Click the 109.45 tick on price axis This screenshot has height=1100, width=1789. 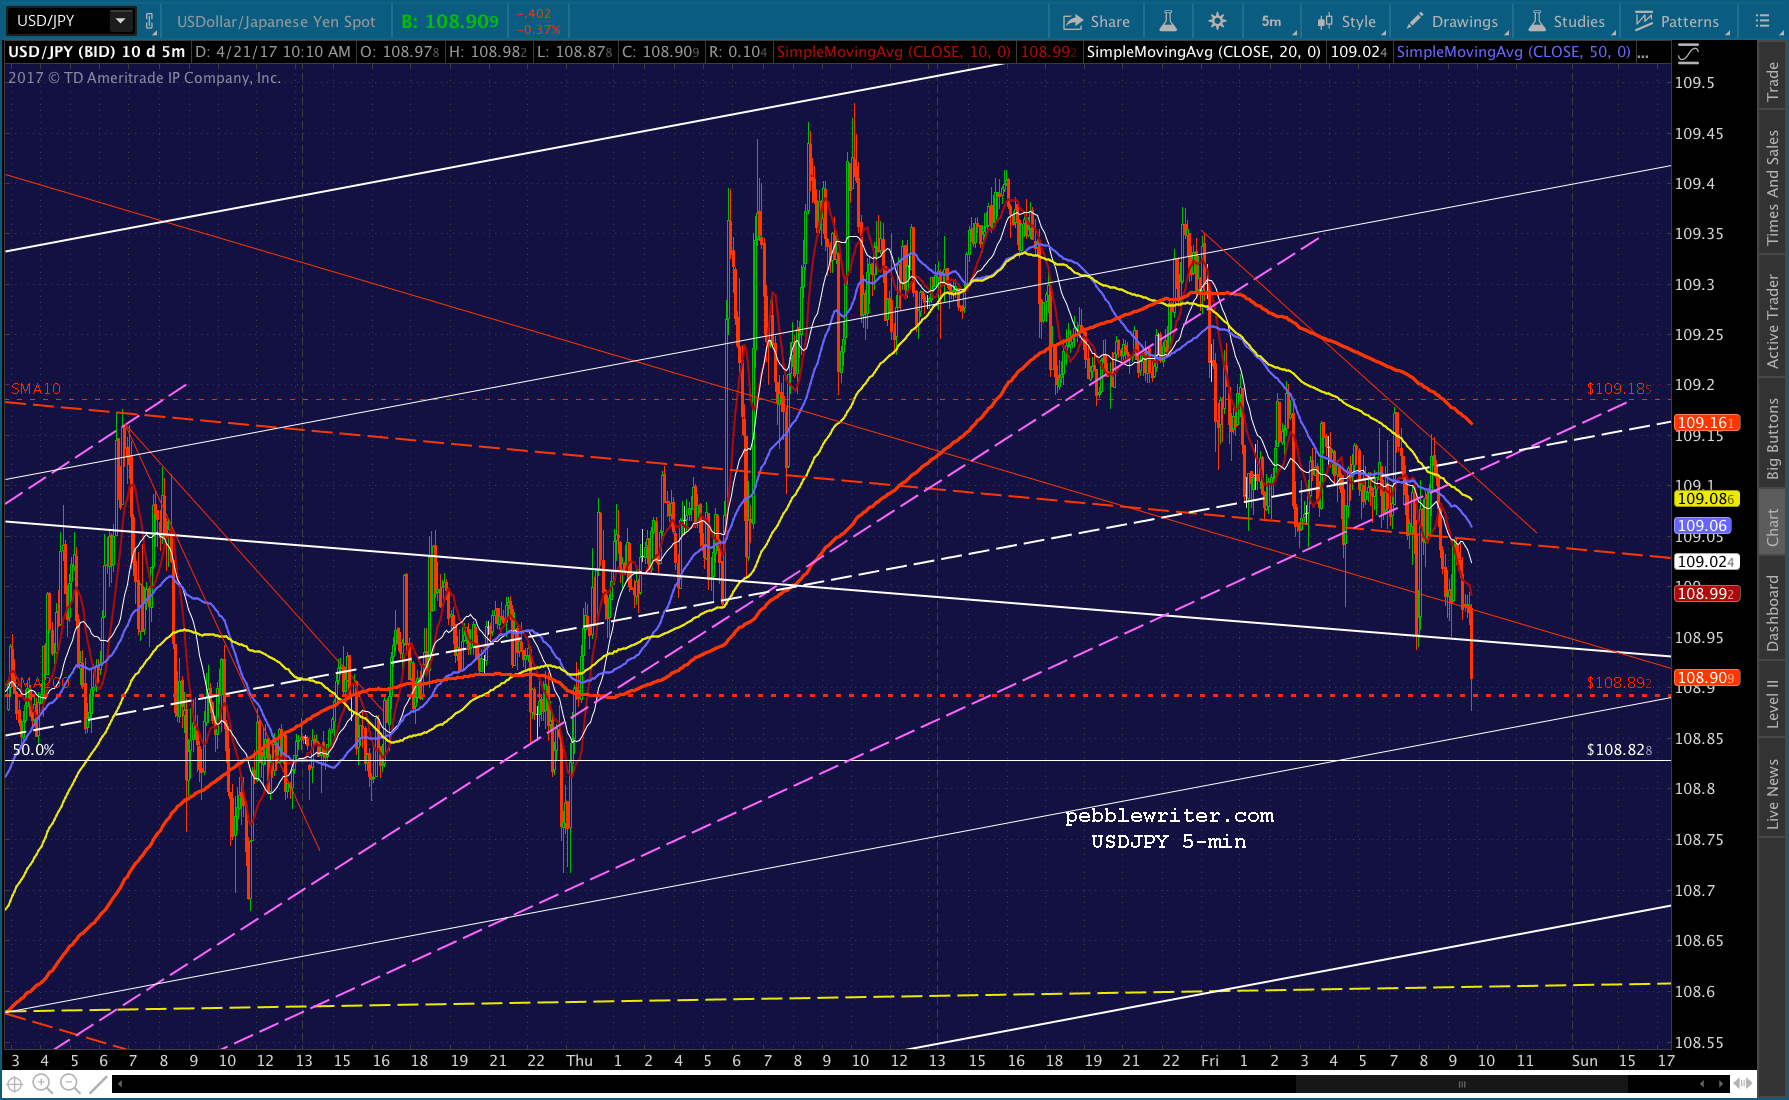click(1699, 134)
